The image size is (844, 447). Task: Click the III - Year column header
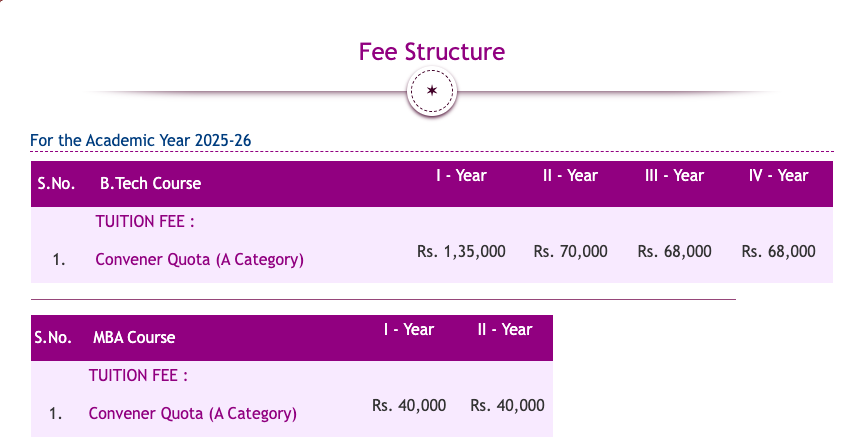click(x=674, y=176)
